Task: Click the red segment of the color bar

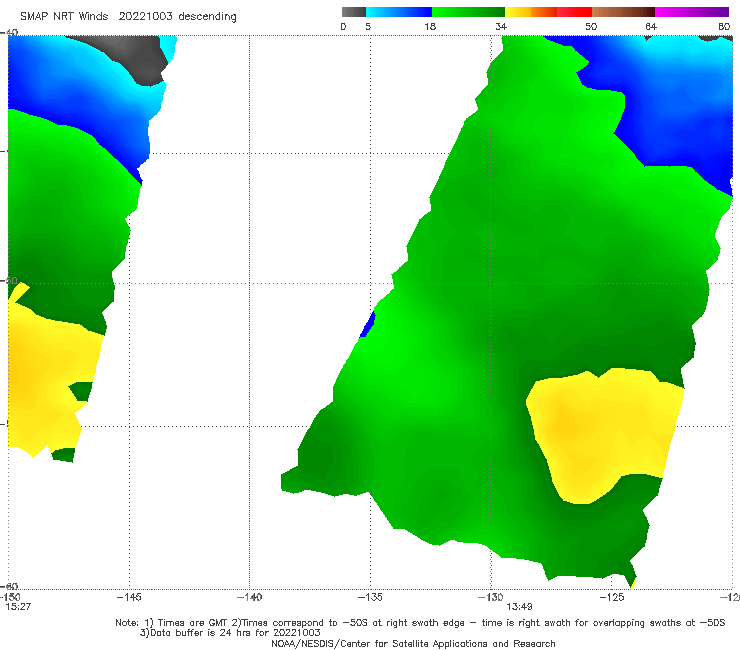Action: click(x=574, y=12)
